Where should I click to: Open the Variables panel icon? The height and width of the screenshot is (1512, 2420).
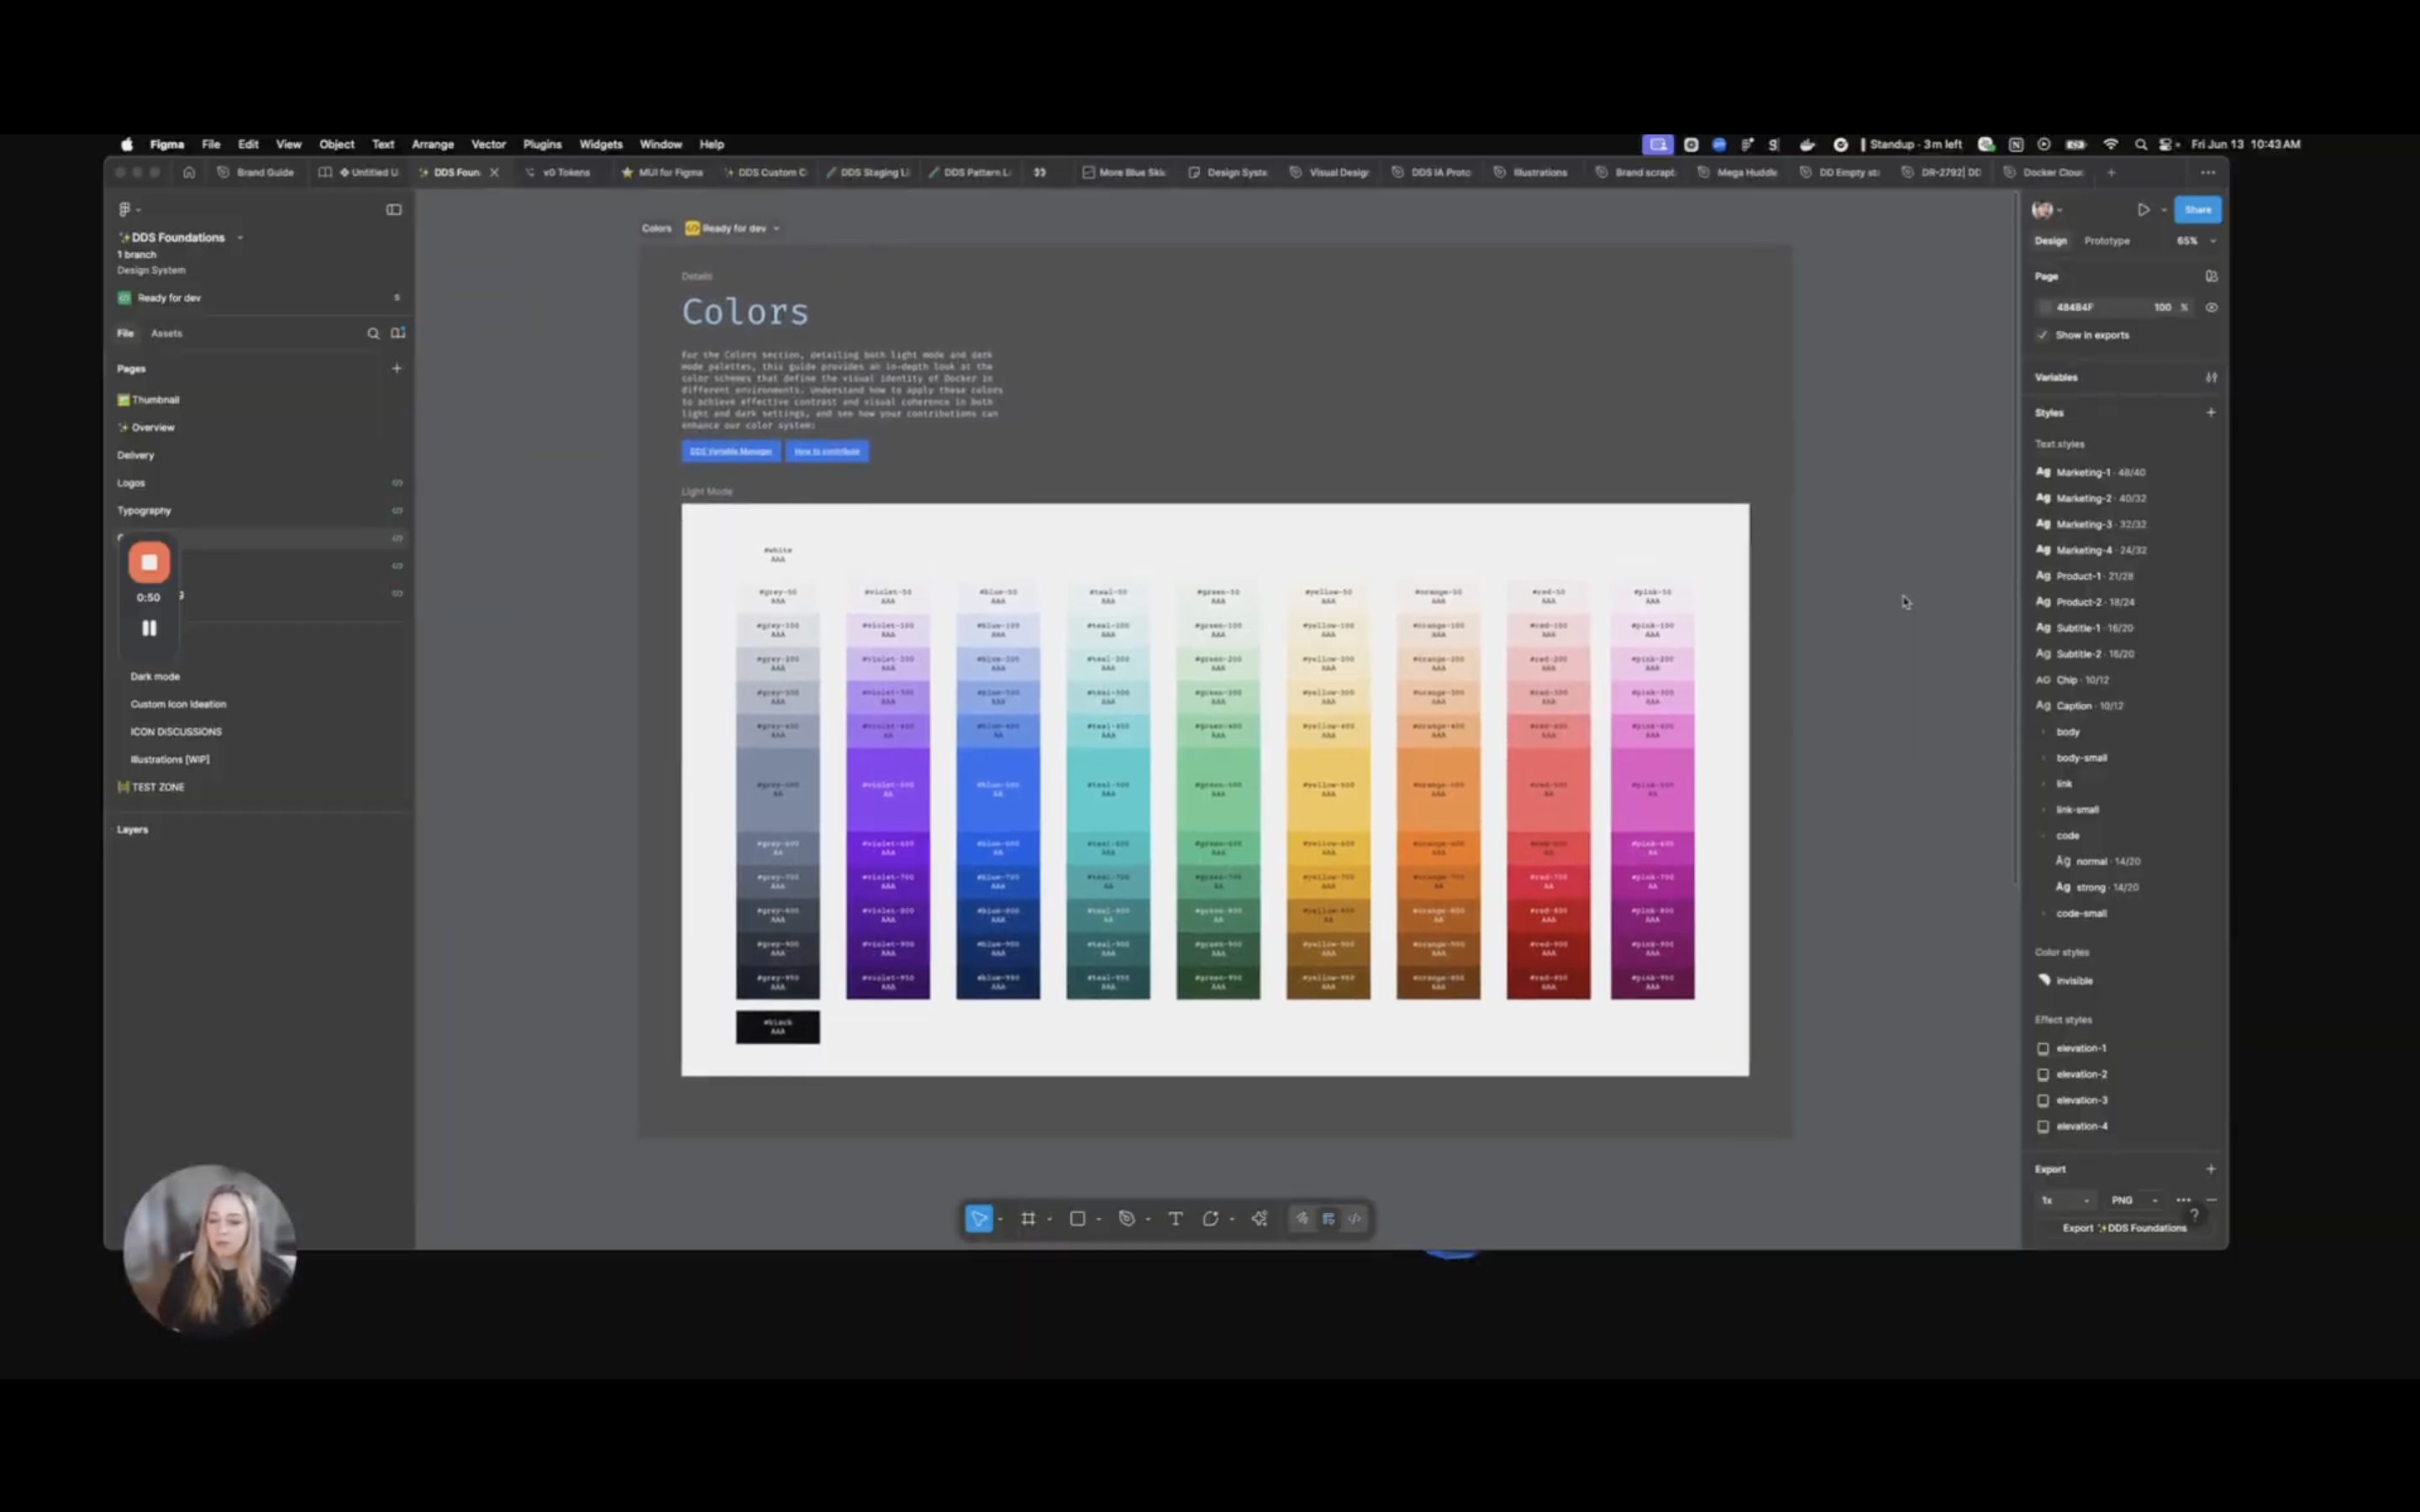(x=2212, y=377)
